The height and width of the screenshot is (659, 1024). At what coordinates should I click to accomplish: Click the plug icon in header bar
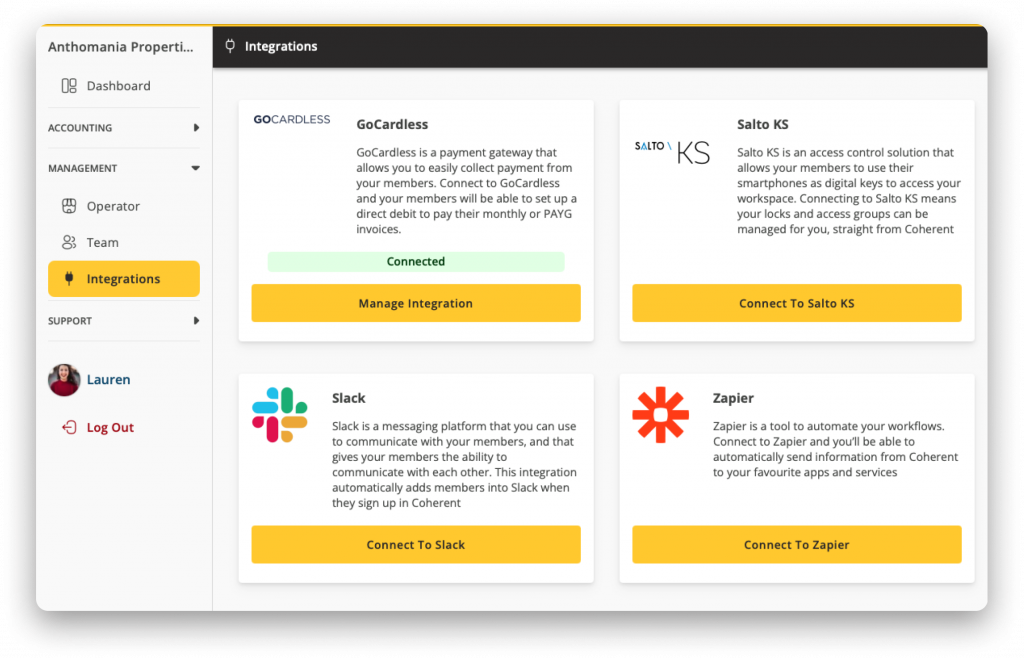[x=230, y=46]
